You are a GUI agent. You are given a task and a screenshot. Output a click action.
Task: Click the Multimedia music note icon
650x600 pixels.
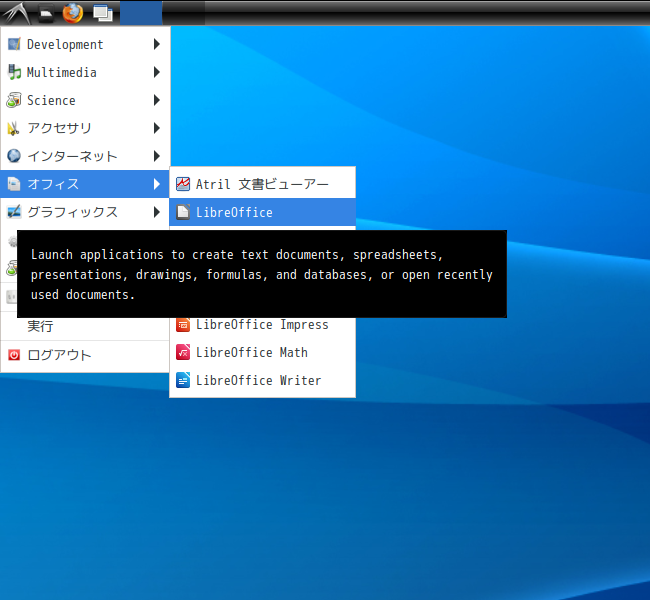(x=14, y=72)
